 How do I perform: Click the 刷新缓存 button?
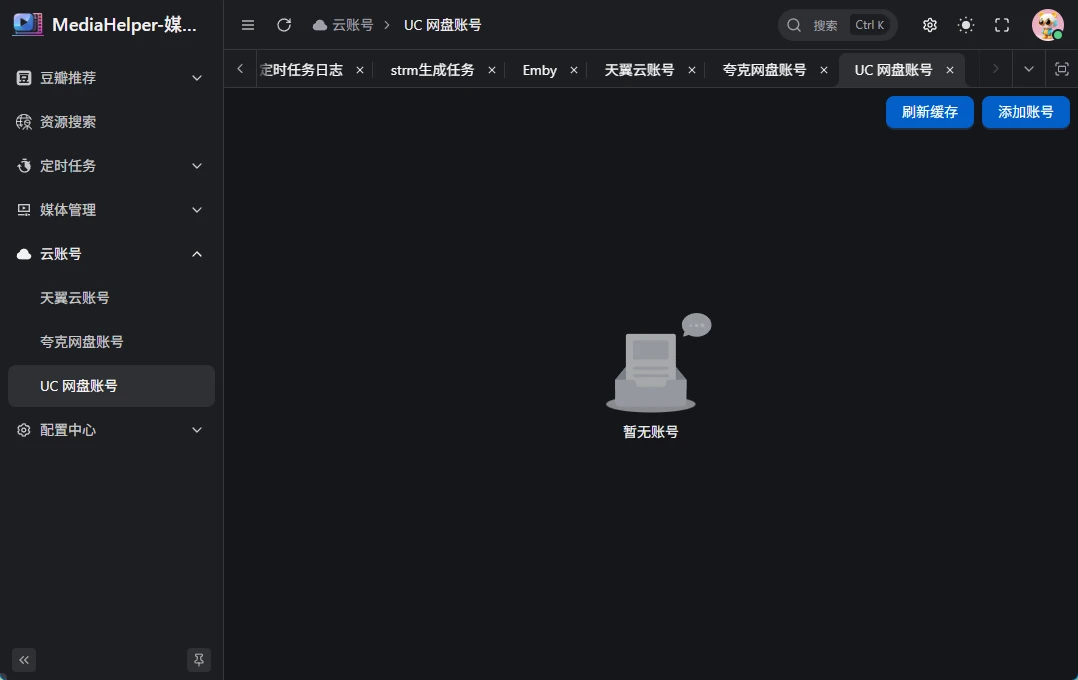(929, 112)
